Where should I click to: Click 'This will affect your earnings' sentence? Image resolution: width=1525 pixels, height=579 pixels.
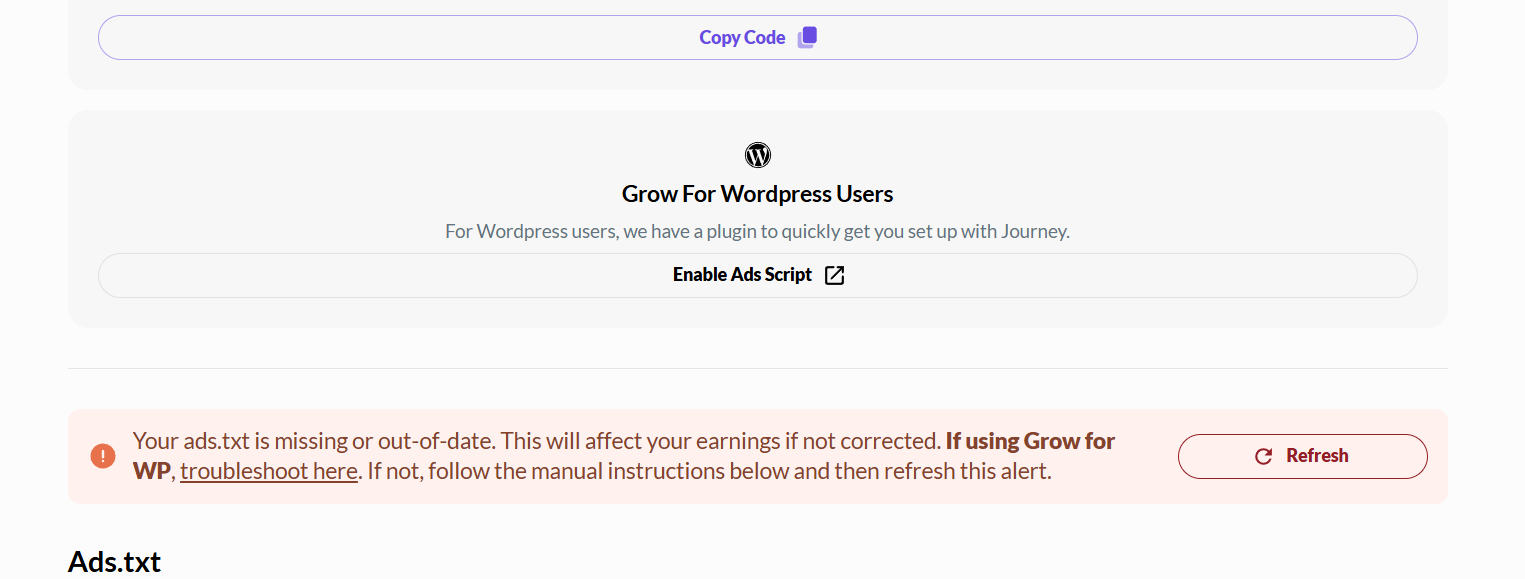pyautogui.click(x=720, y=441)
